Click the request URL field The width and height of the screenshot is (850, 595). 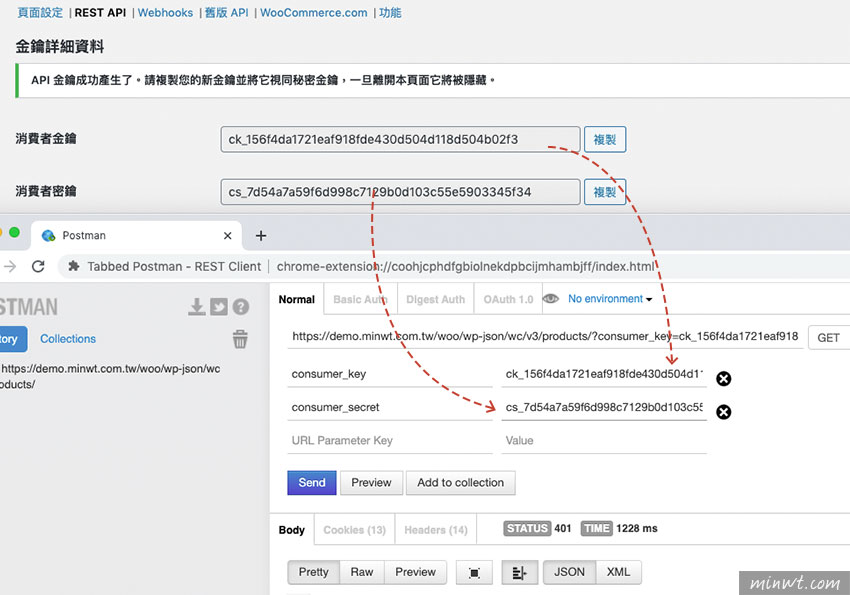point(545,337)
